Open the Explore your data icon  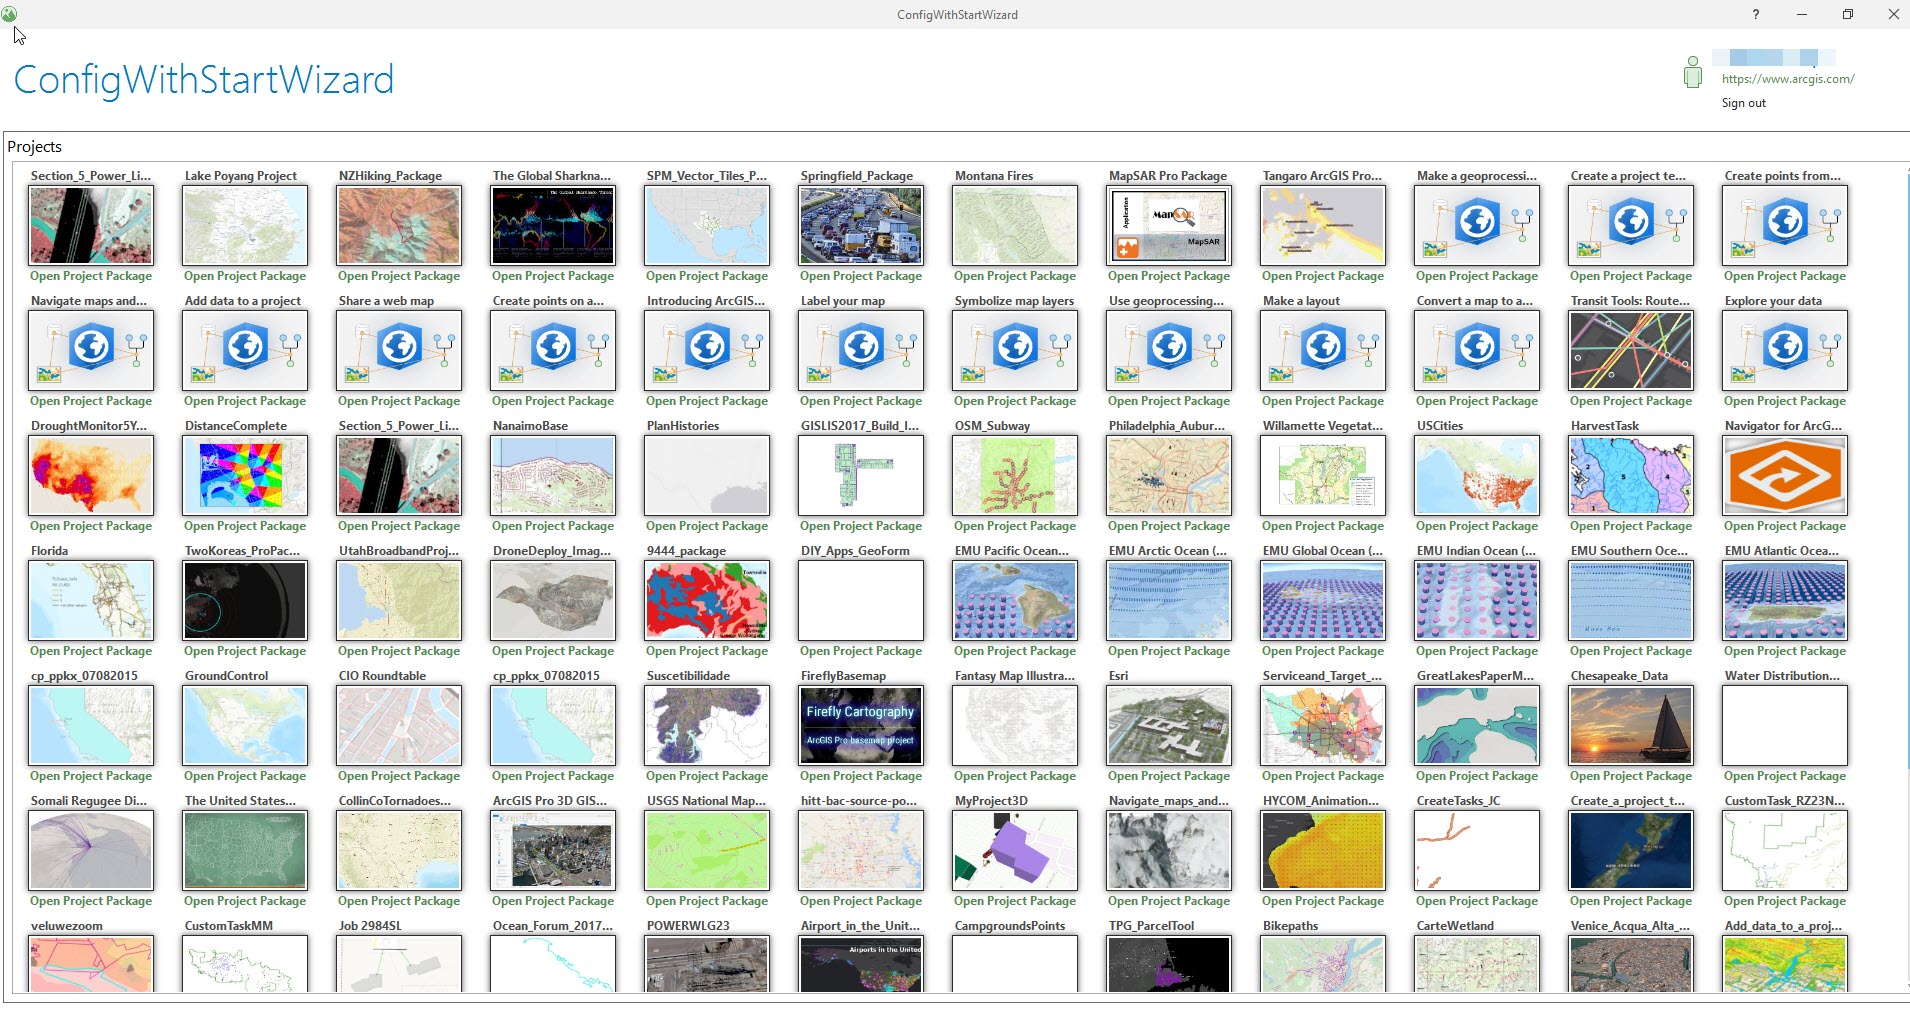coord(1785,350)
